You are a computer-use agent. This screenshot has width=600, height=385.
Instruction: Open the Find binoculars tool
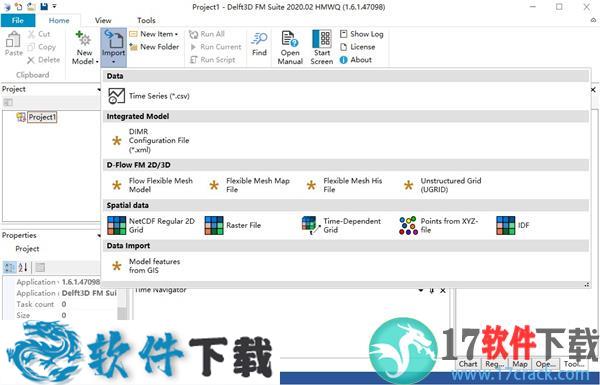point(259,44)
